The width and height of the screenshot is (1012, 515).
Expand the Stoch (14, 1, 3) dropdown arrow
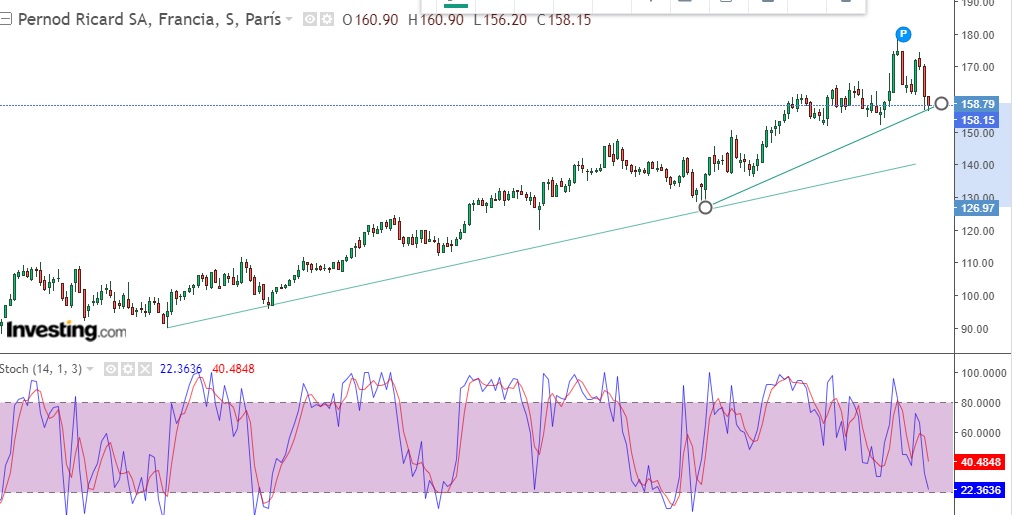click(90, 369)
